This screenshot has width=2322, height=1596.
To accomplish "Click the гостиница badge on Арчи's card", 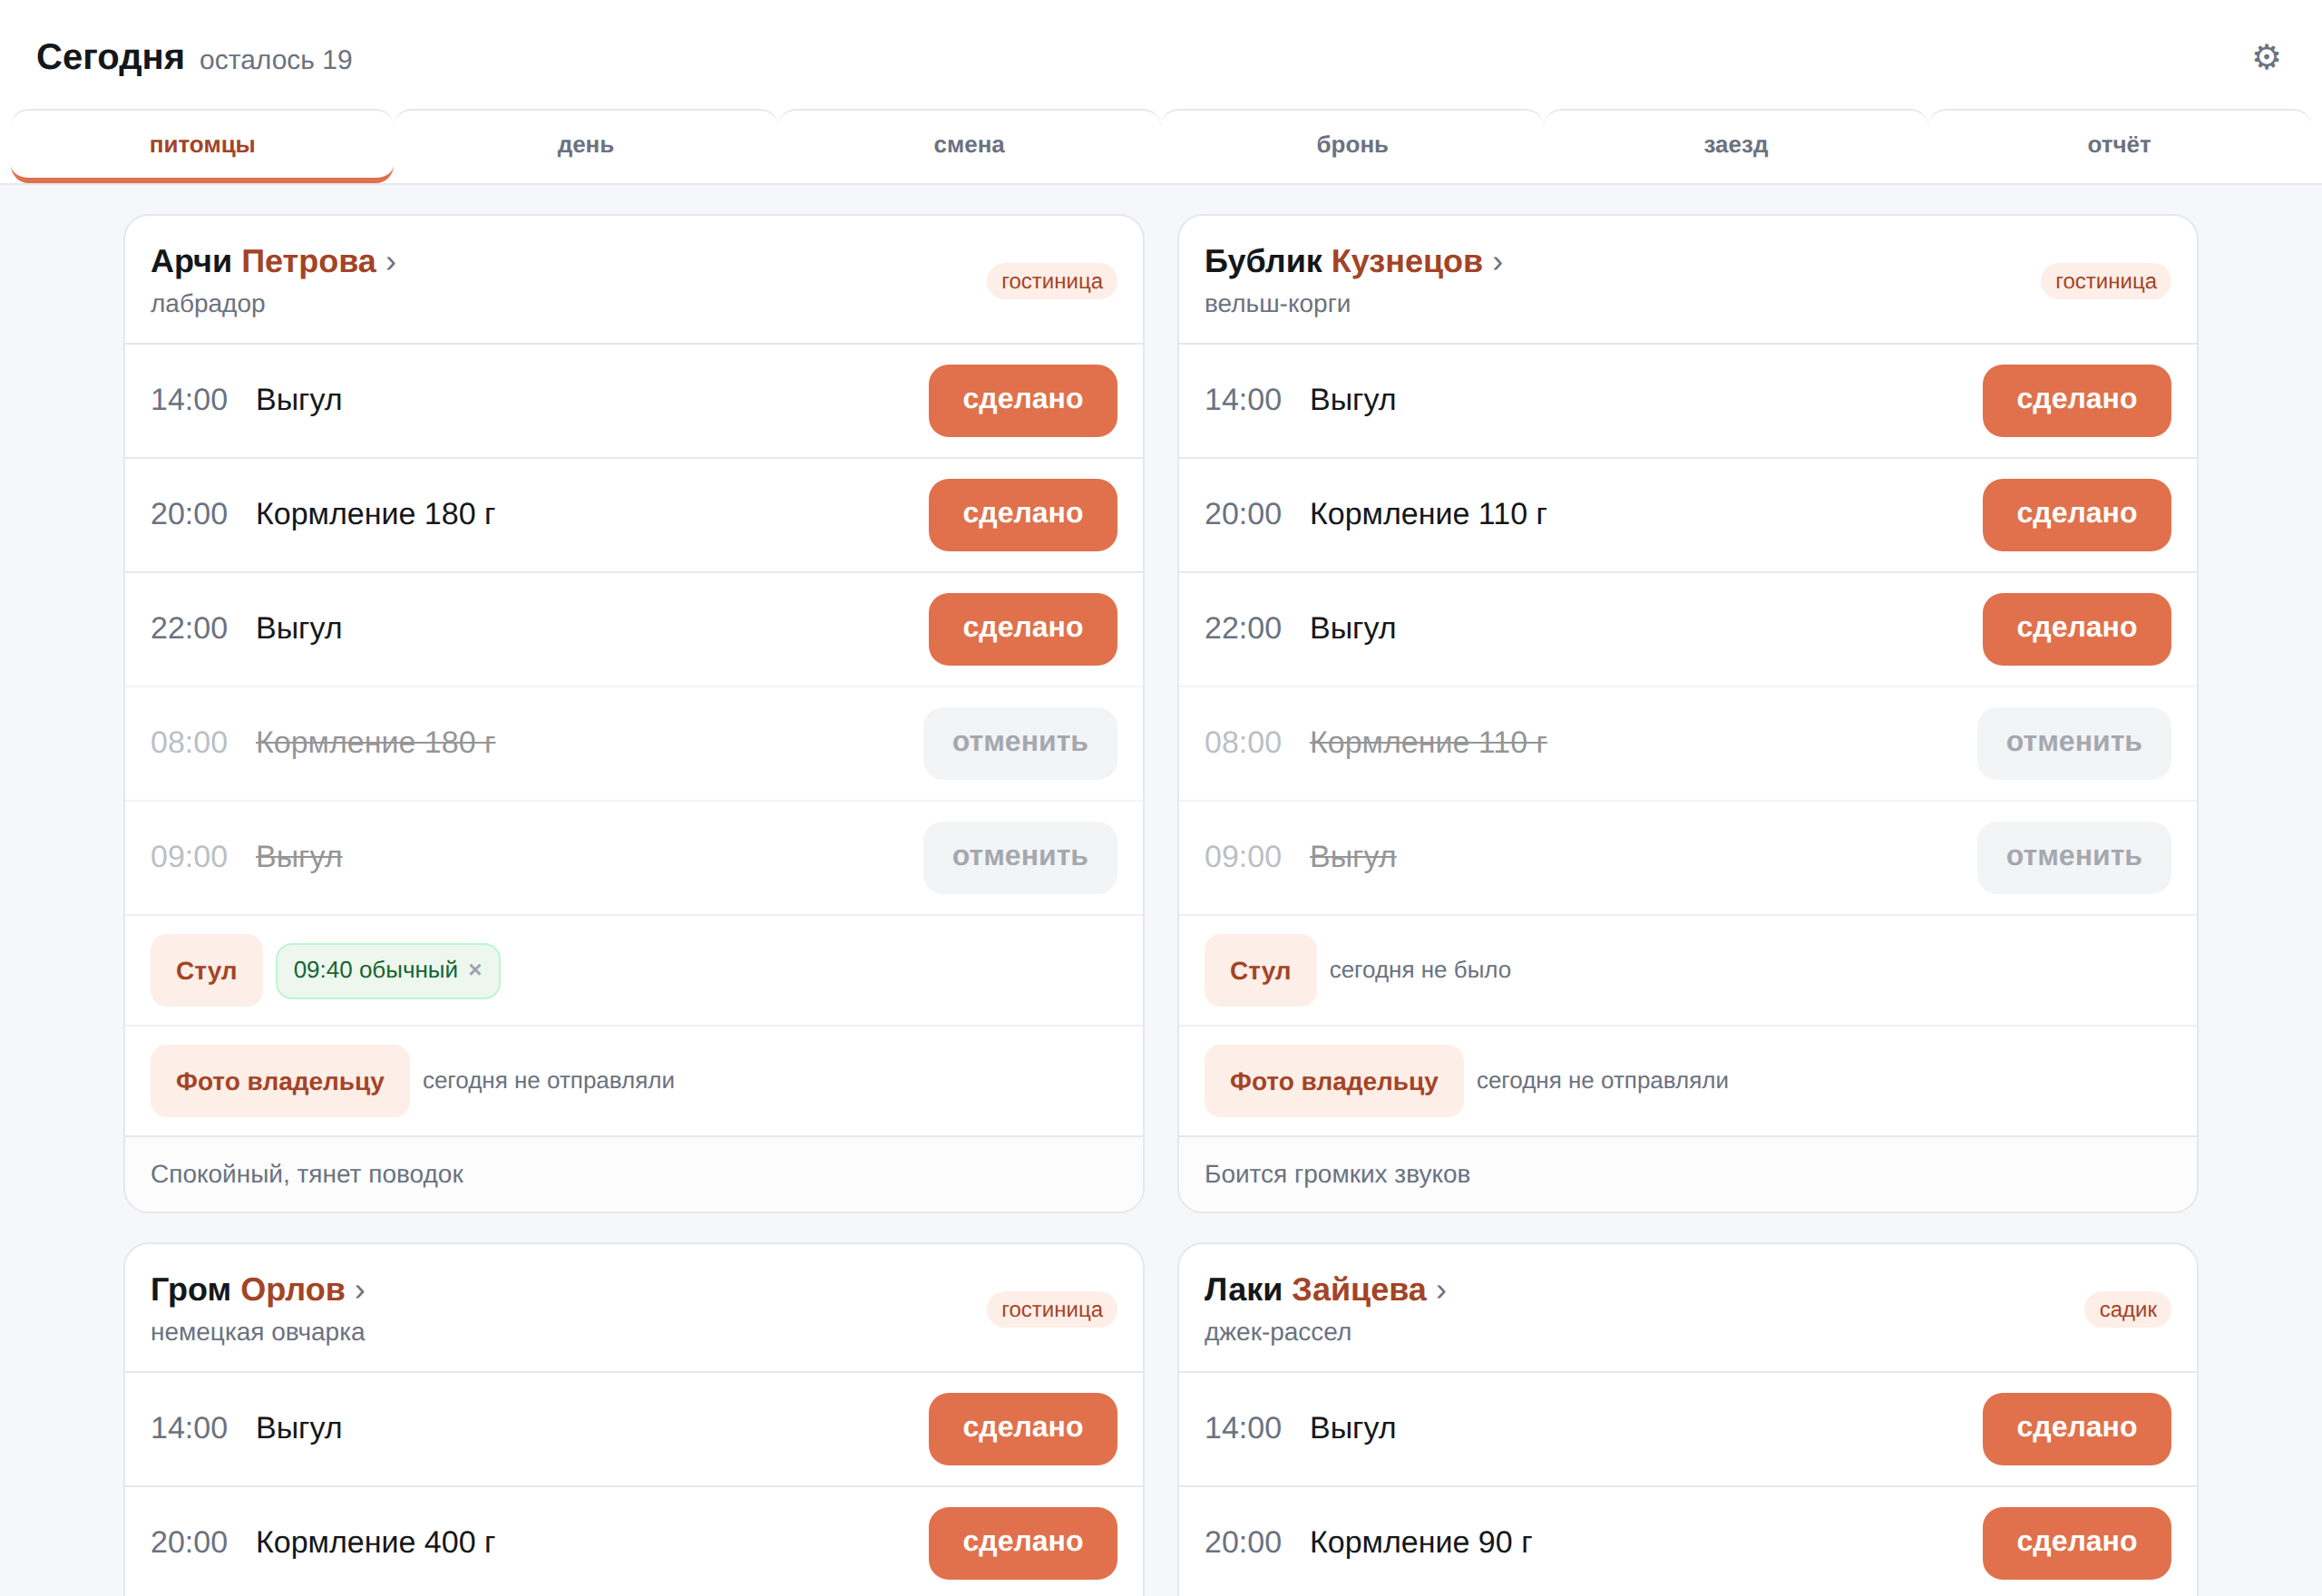I will 1051,281.
